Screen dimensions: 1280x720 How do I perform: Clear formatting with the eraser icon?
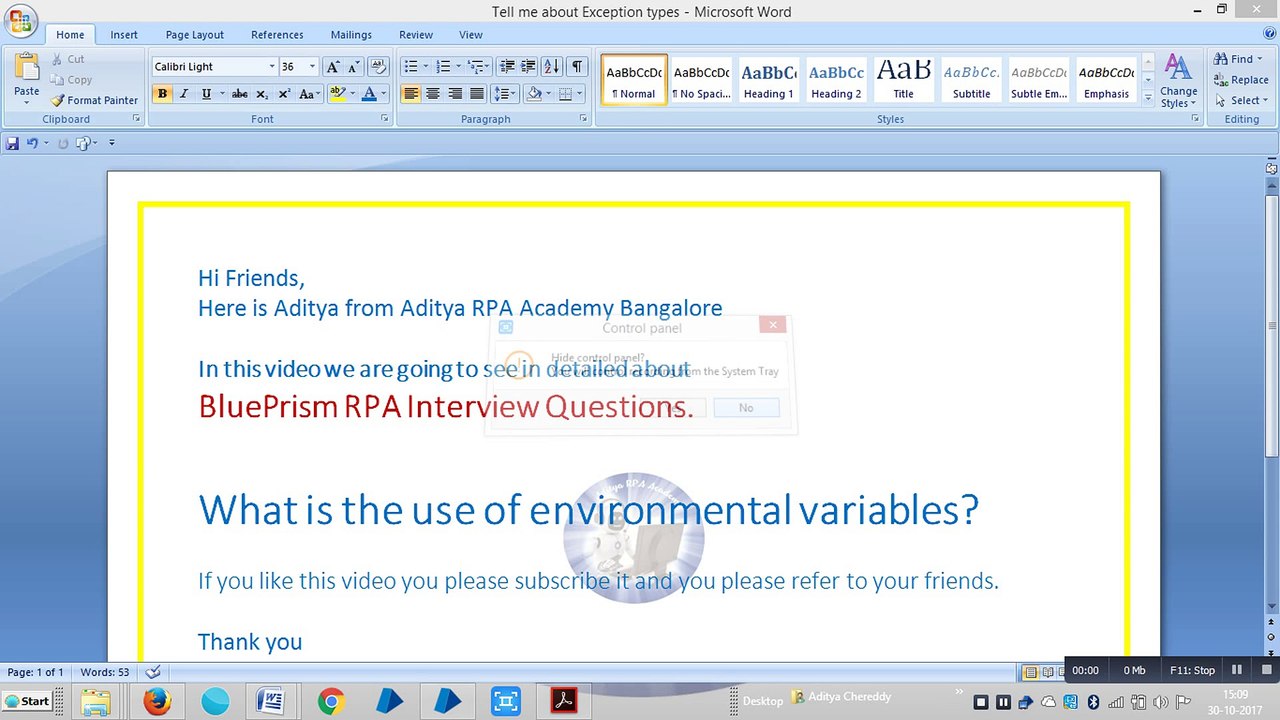[x=378, y=67]
